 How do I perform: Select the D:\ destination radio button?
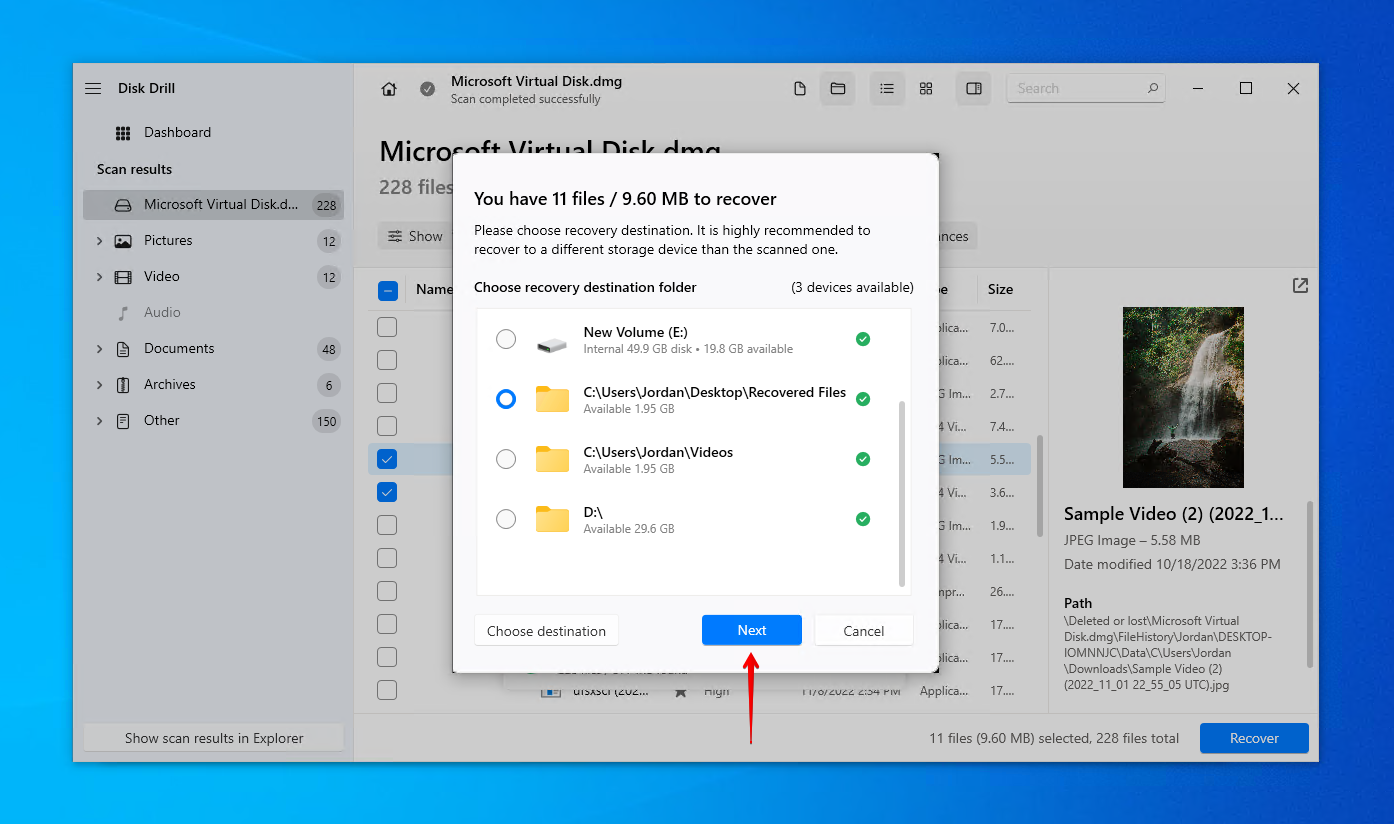506,519
